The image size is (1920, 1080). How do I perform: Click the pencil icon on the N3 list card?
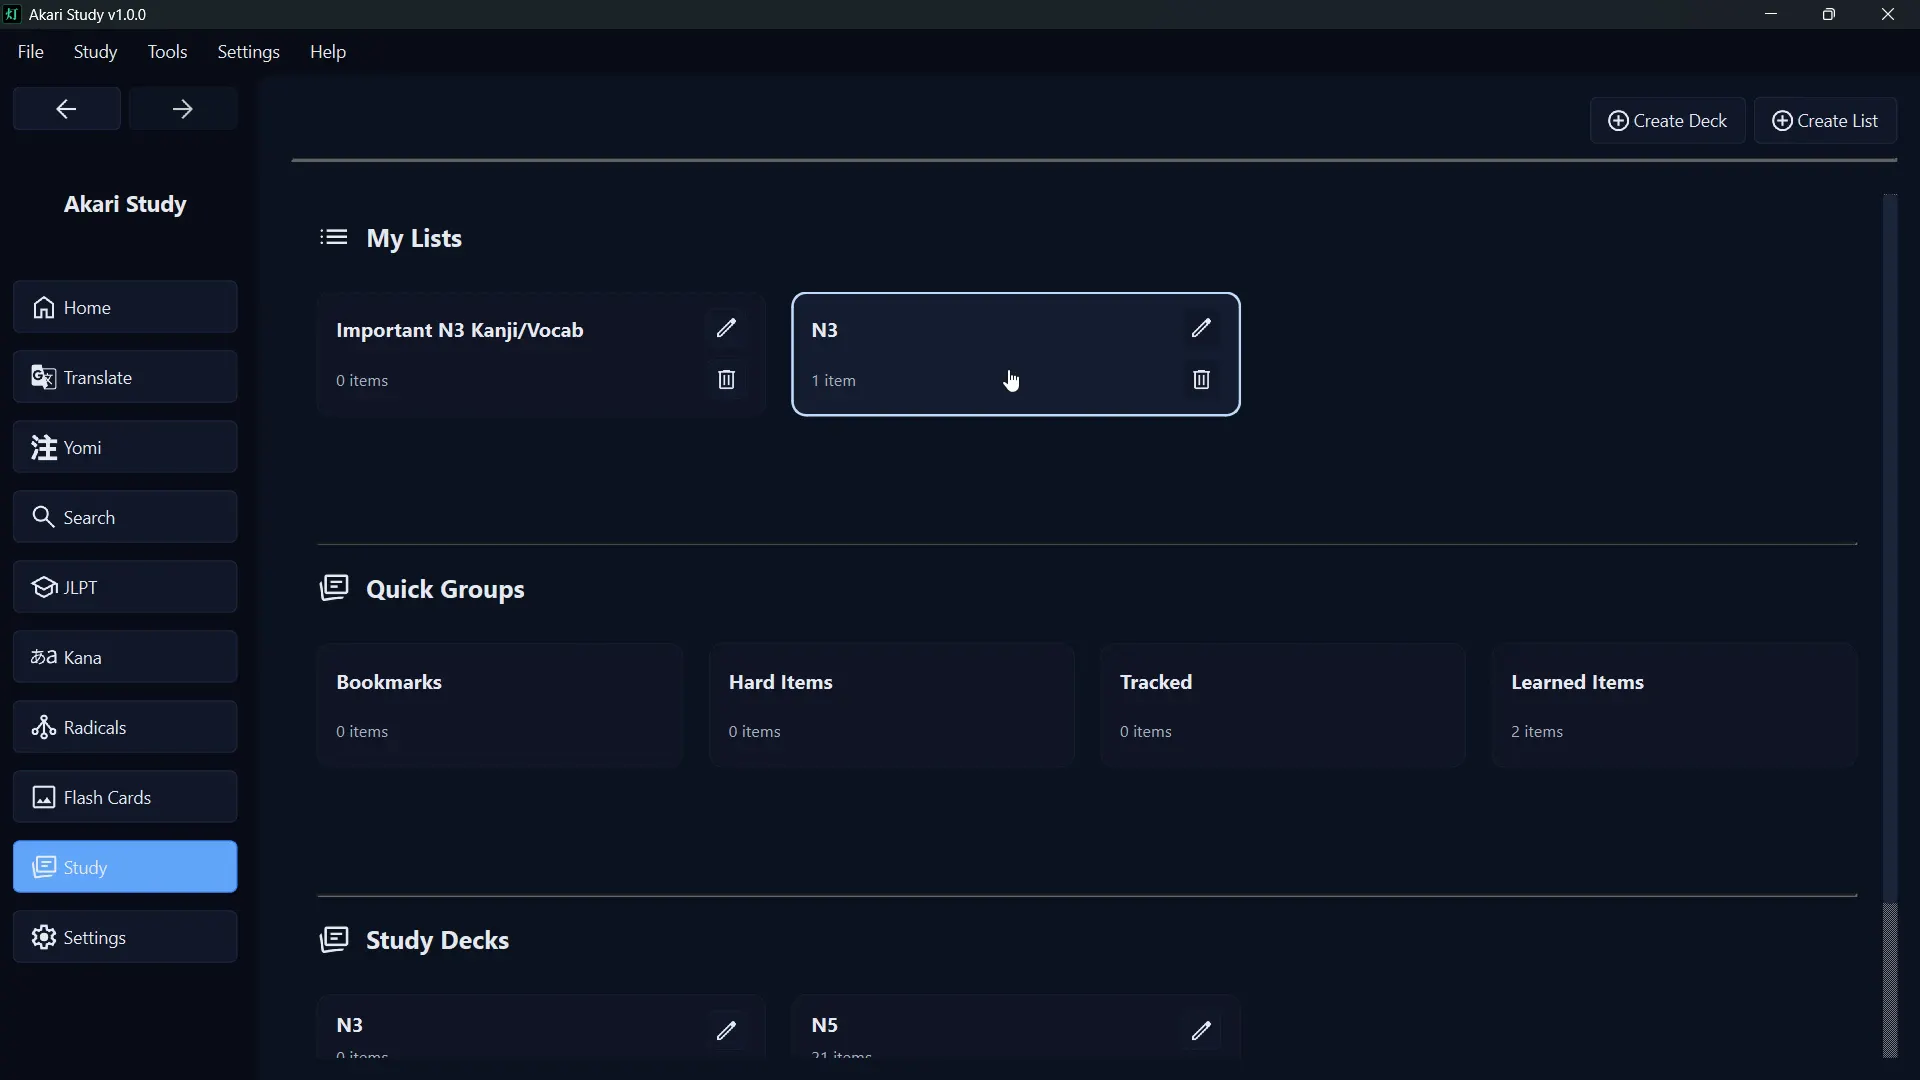tap(1201, 328)
